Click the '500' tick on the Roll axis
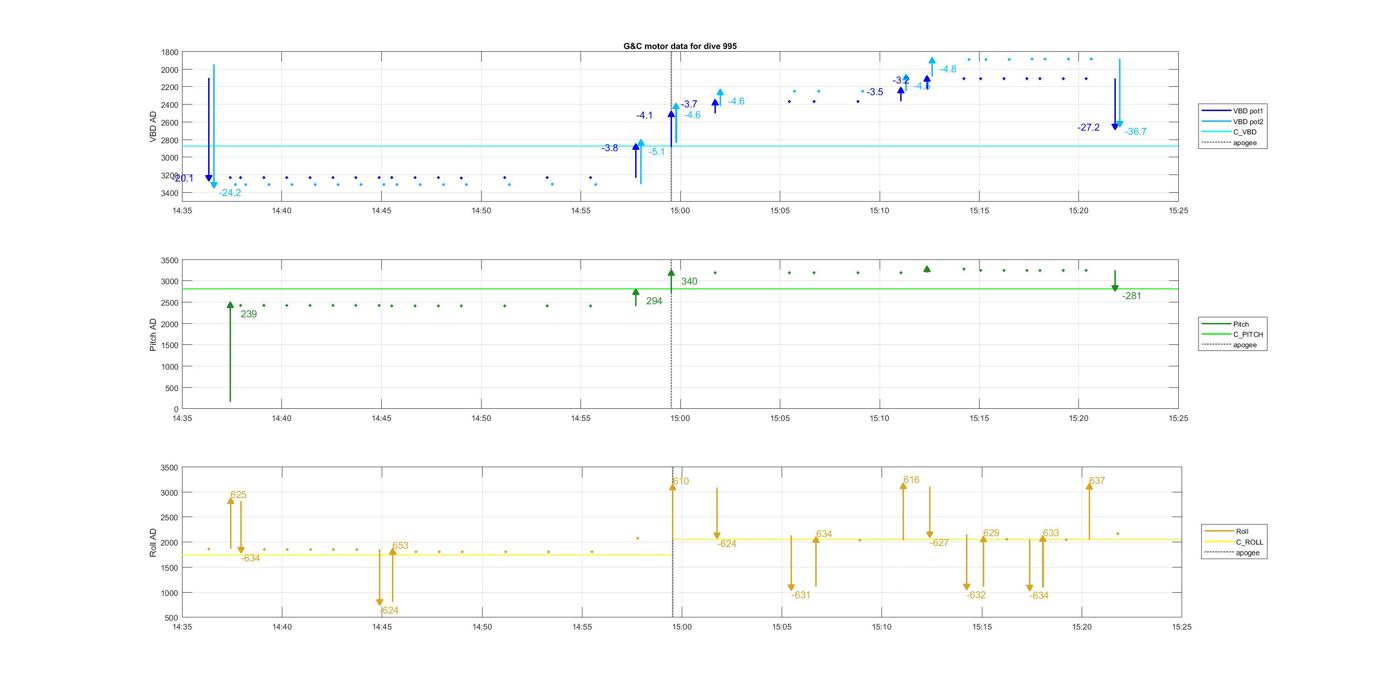 click(172, 618)
